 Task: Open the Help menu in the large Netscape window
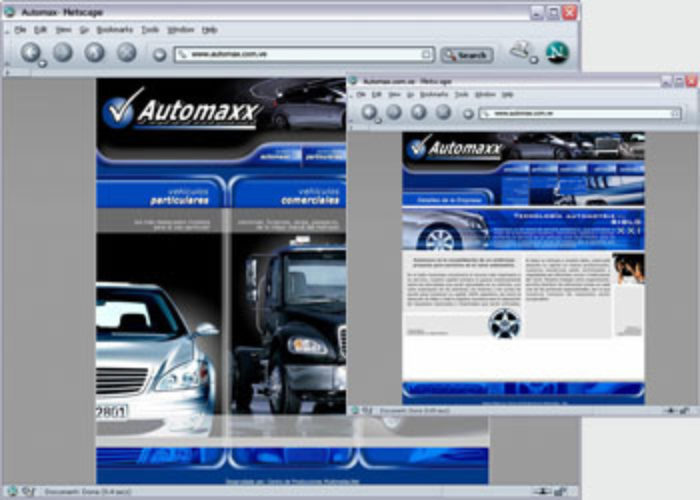[209, 30]
